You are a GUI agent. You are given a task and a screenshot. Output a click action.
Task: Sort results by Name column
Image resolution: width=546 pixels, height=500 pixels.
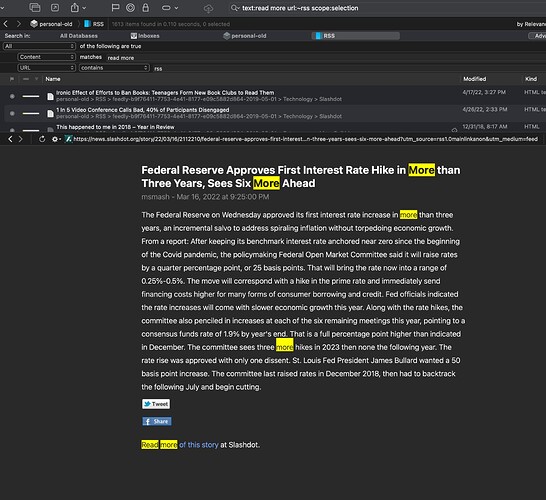(53, 79)
